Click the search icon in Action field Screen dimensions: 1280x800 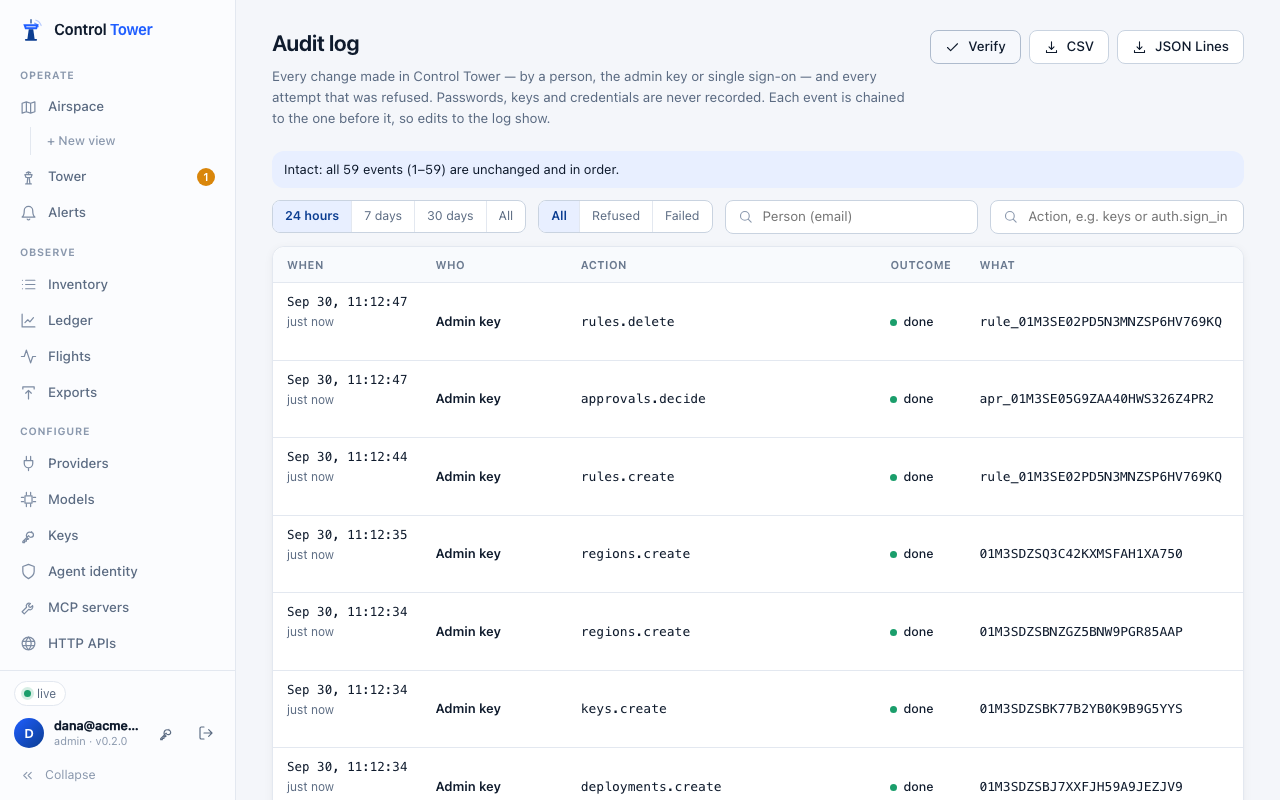pyautogui.click(x=1010, y=217)
